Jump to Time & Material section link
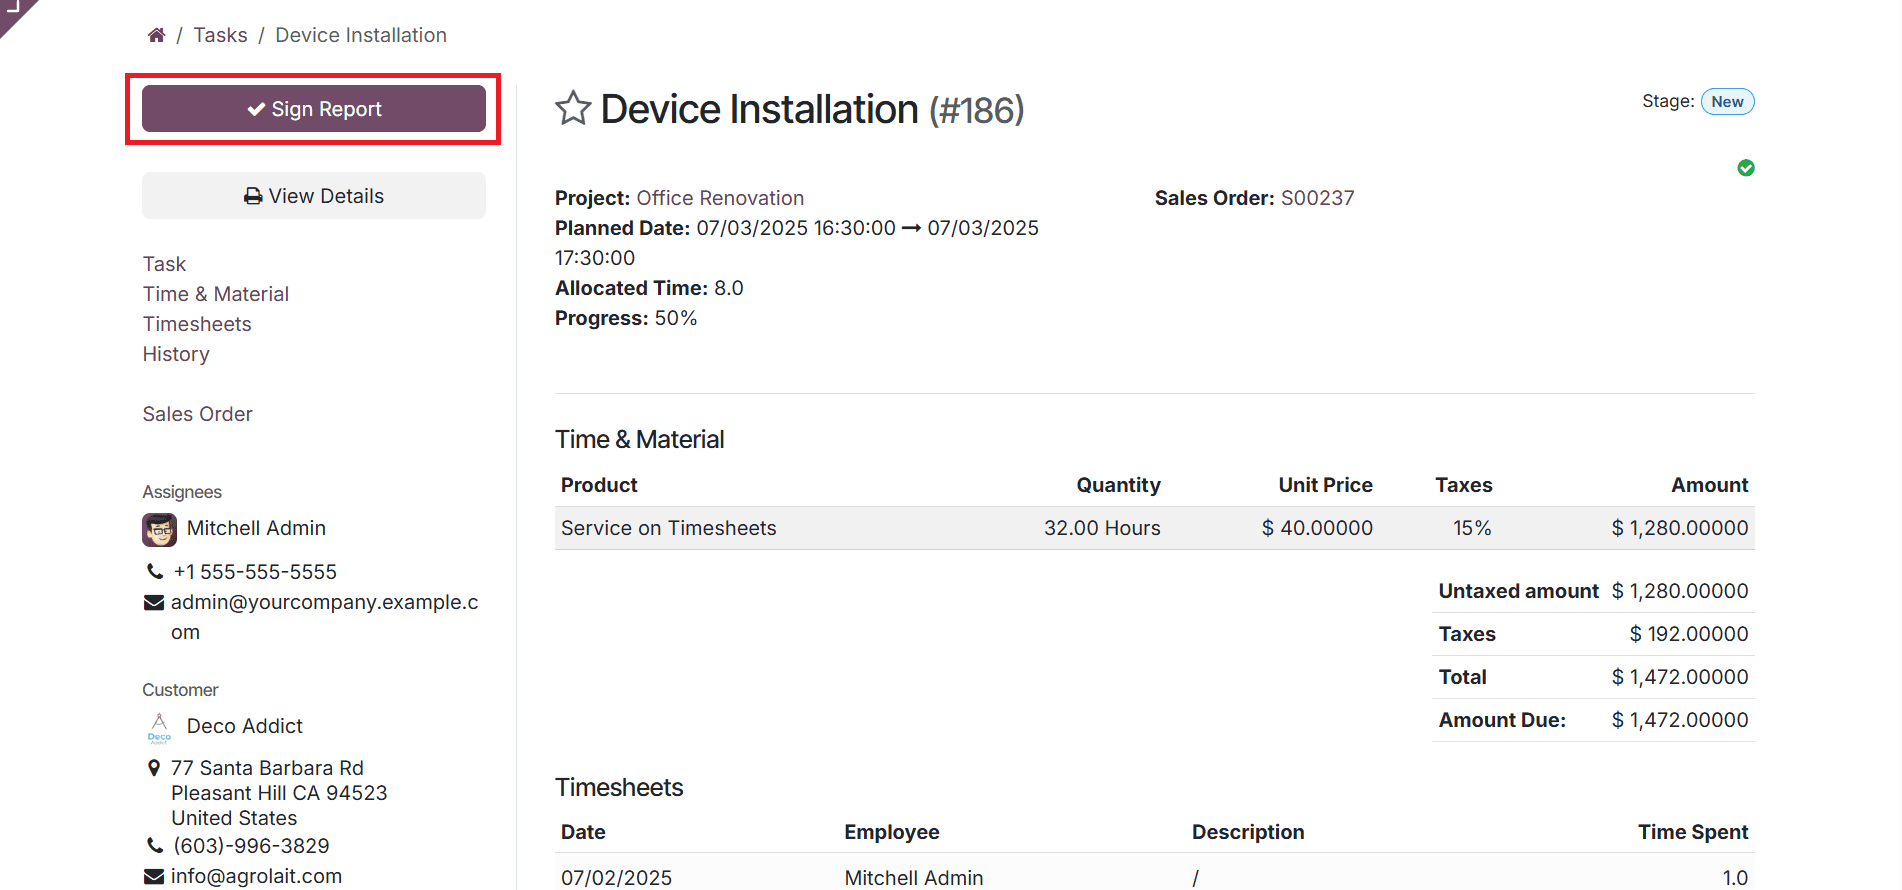The height and width of the screenshot is (890, 1902). (216, 294)
